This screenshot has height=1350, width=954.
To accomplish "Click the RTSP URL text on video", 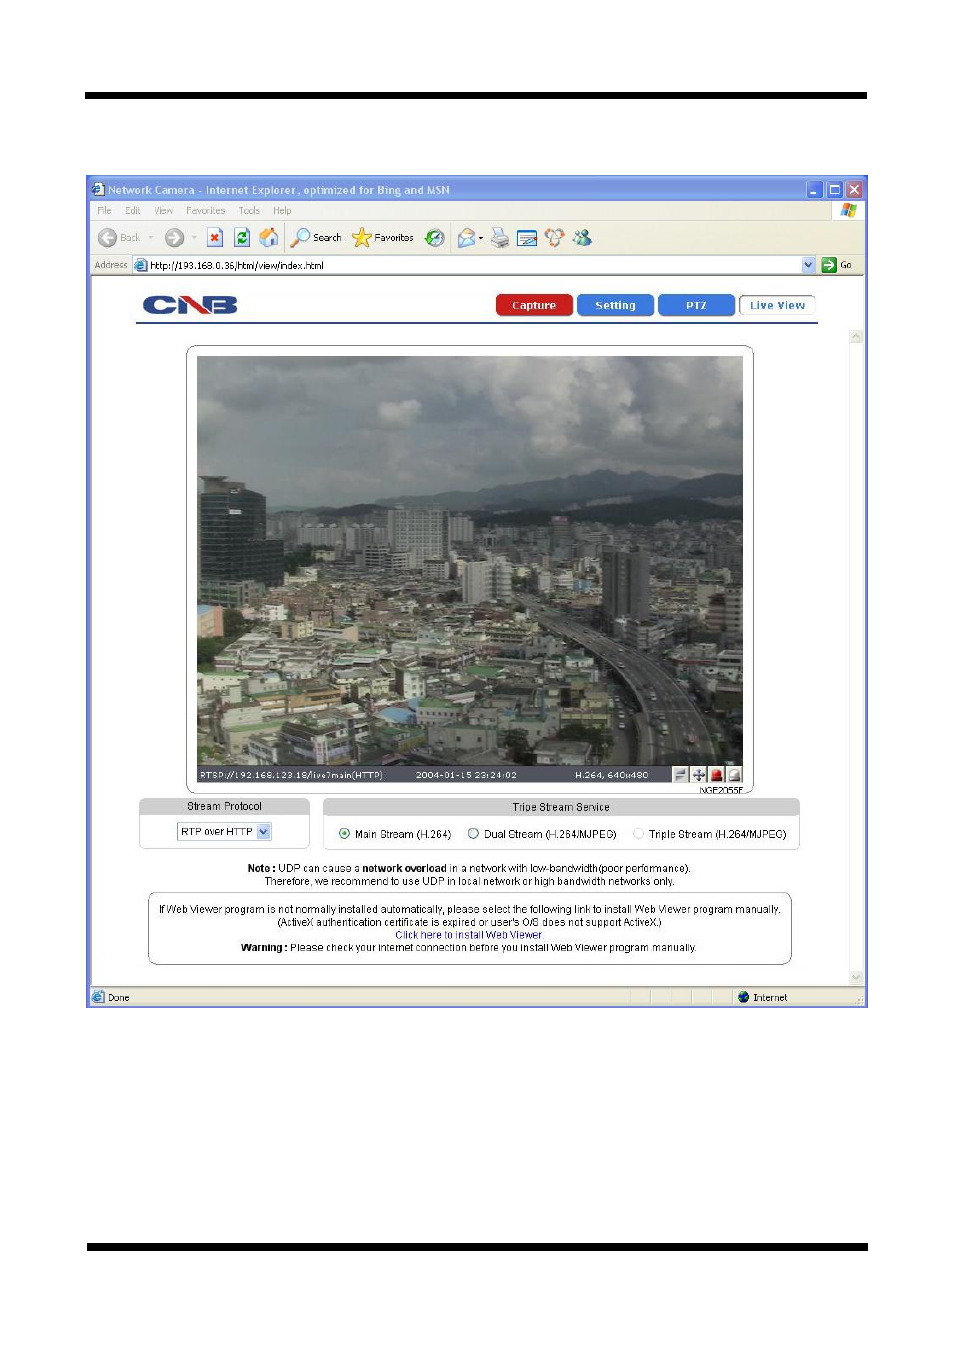I will pos(291,775).
